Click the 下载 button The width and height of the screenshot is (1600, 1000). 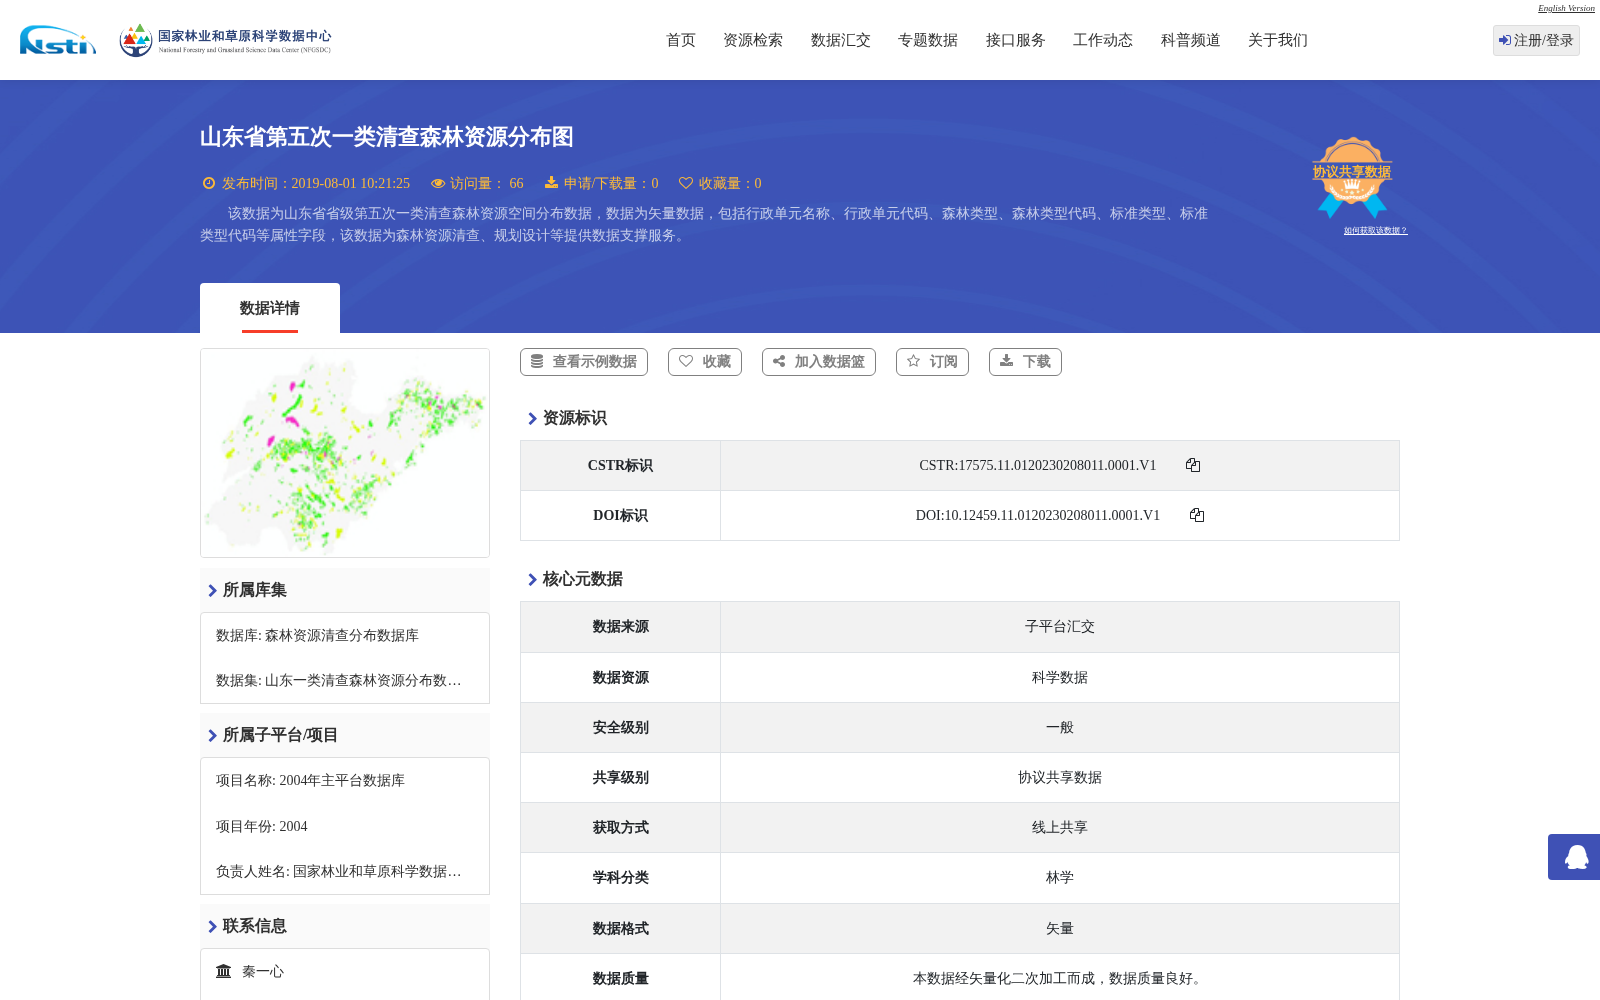point(1025,362)
